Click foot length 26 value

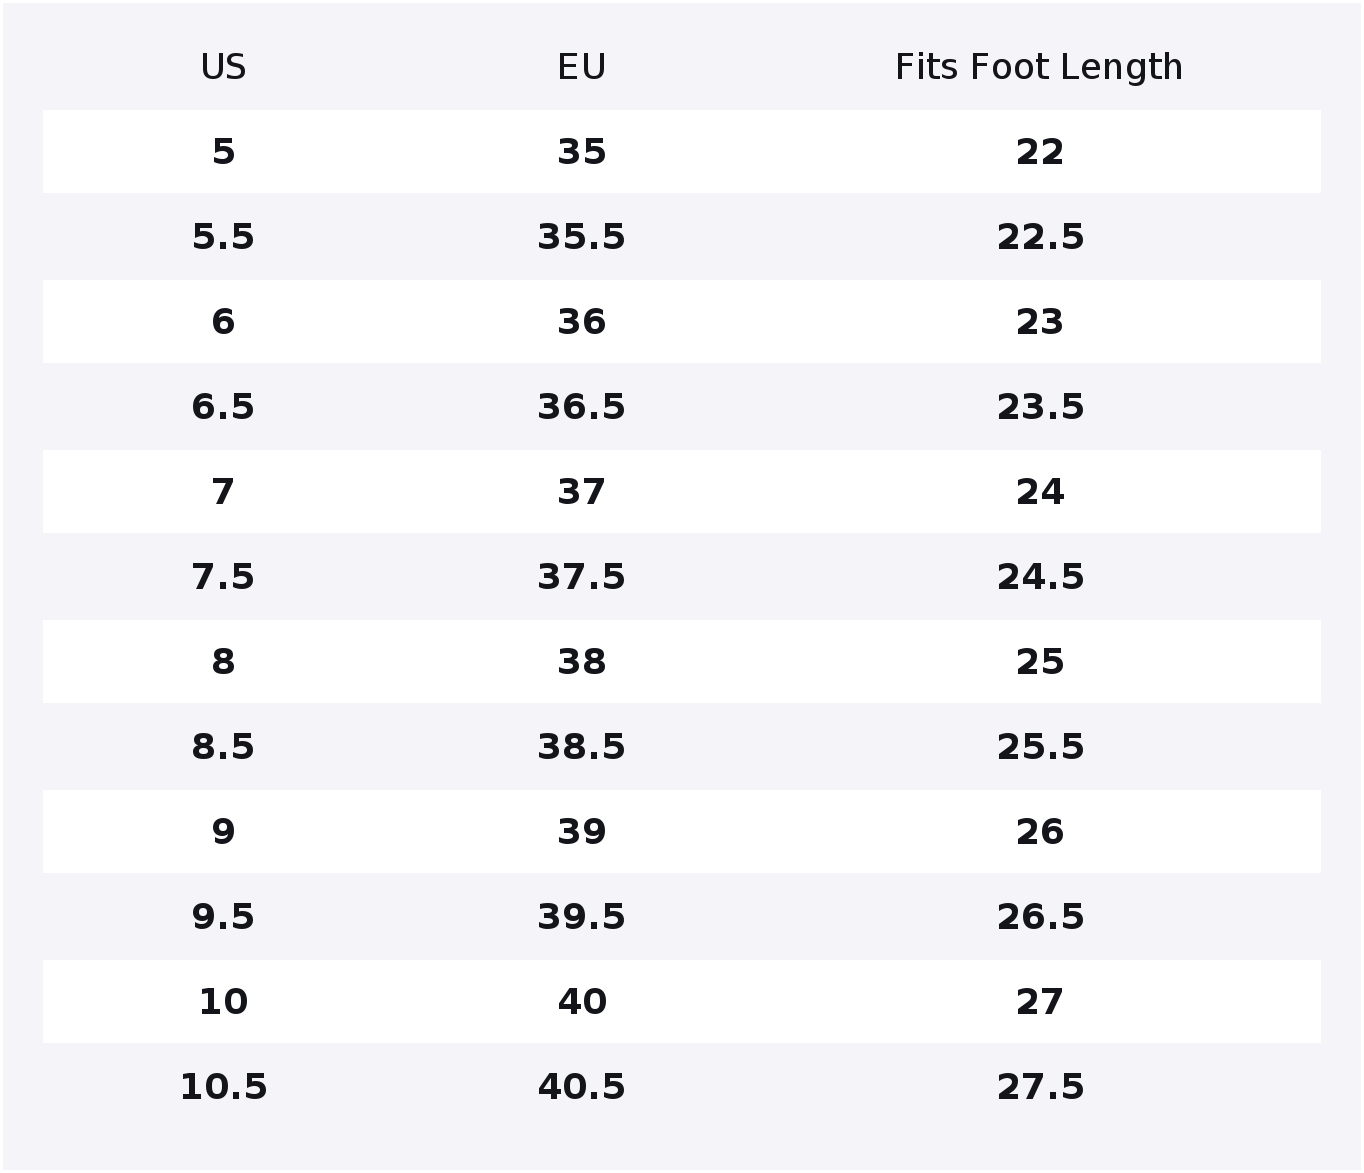click(1039, 832)
